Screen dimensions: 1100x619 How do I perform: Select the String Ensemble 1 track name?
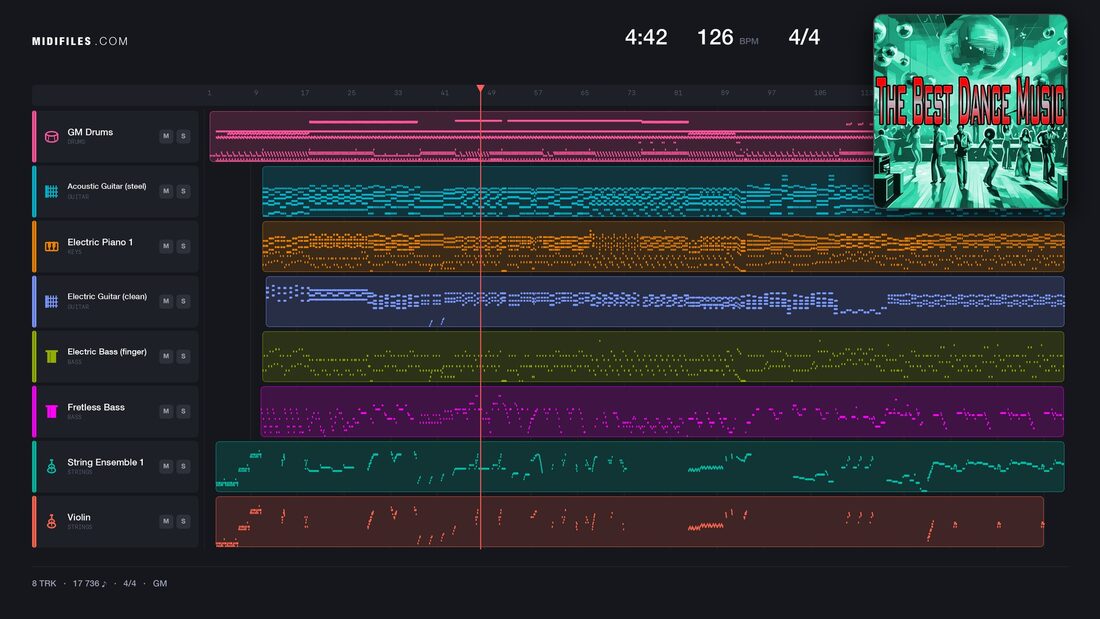105,462
